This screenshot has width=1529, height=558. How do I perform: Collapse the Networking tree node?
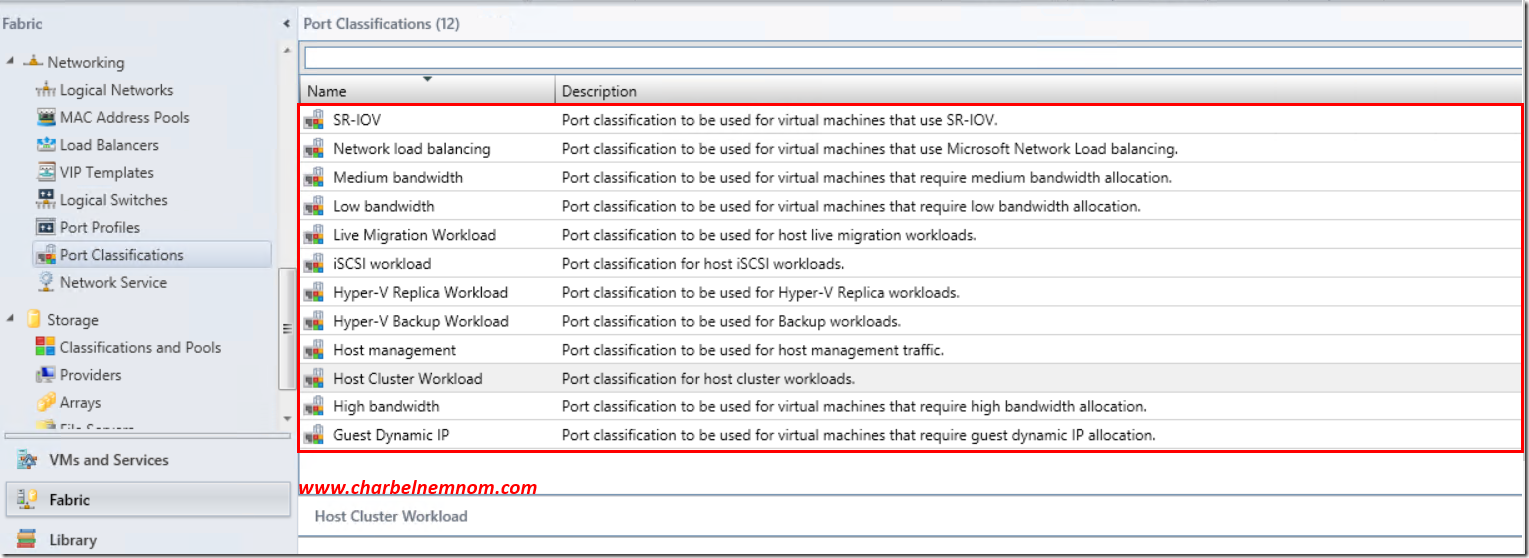[x=10, y=62]
